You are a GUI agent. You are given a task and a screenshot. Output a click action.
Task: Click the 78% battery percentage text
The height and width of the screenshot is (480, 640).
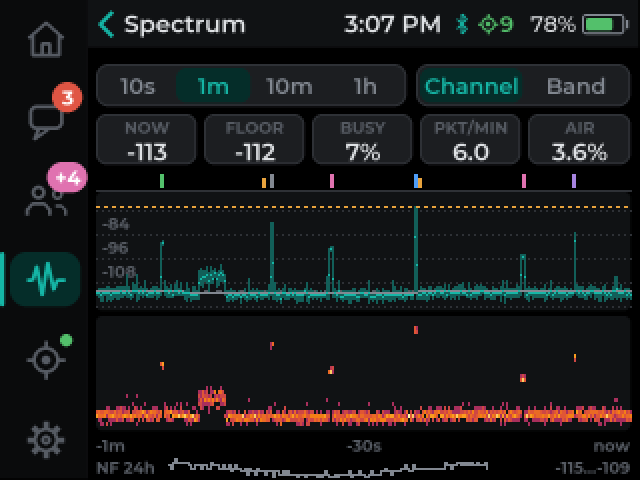(x=553, y=24)
